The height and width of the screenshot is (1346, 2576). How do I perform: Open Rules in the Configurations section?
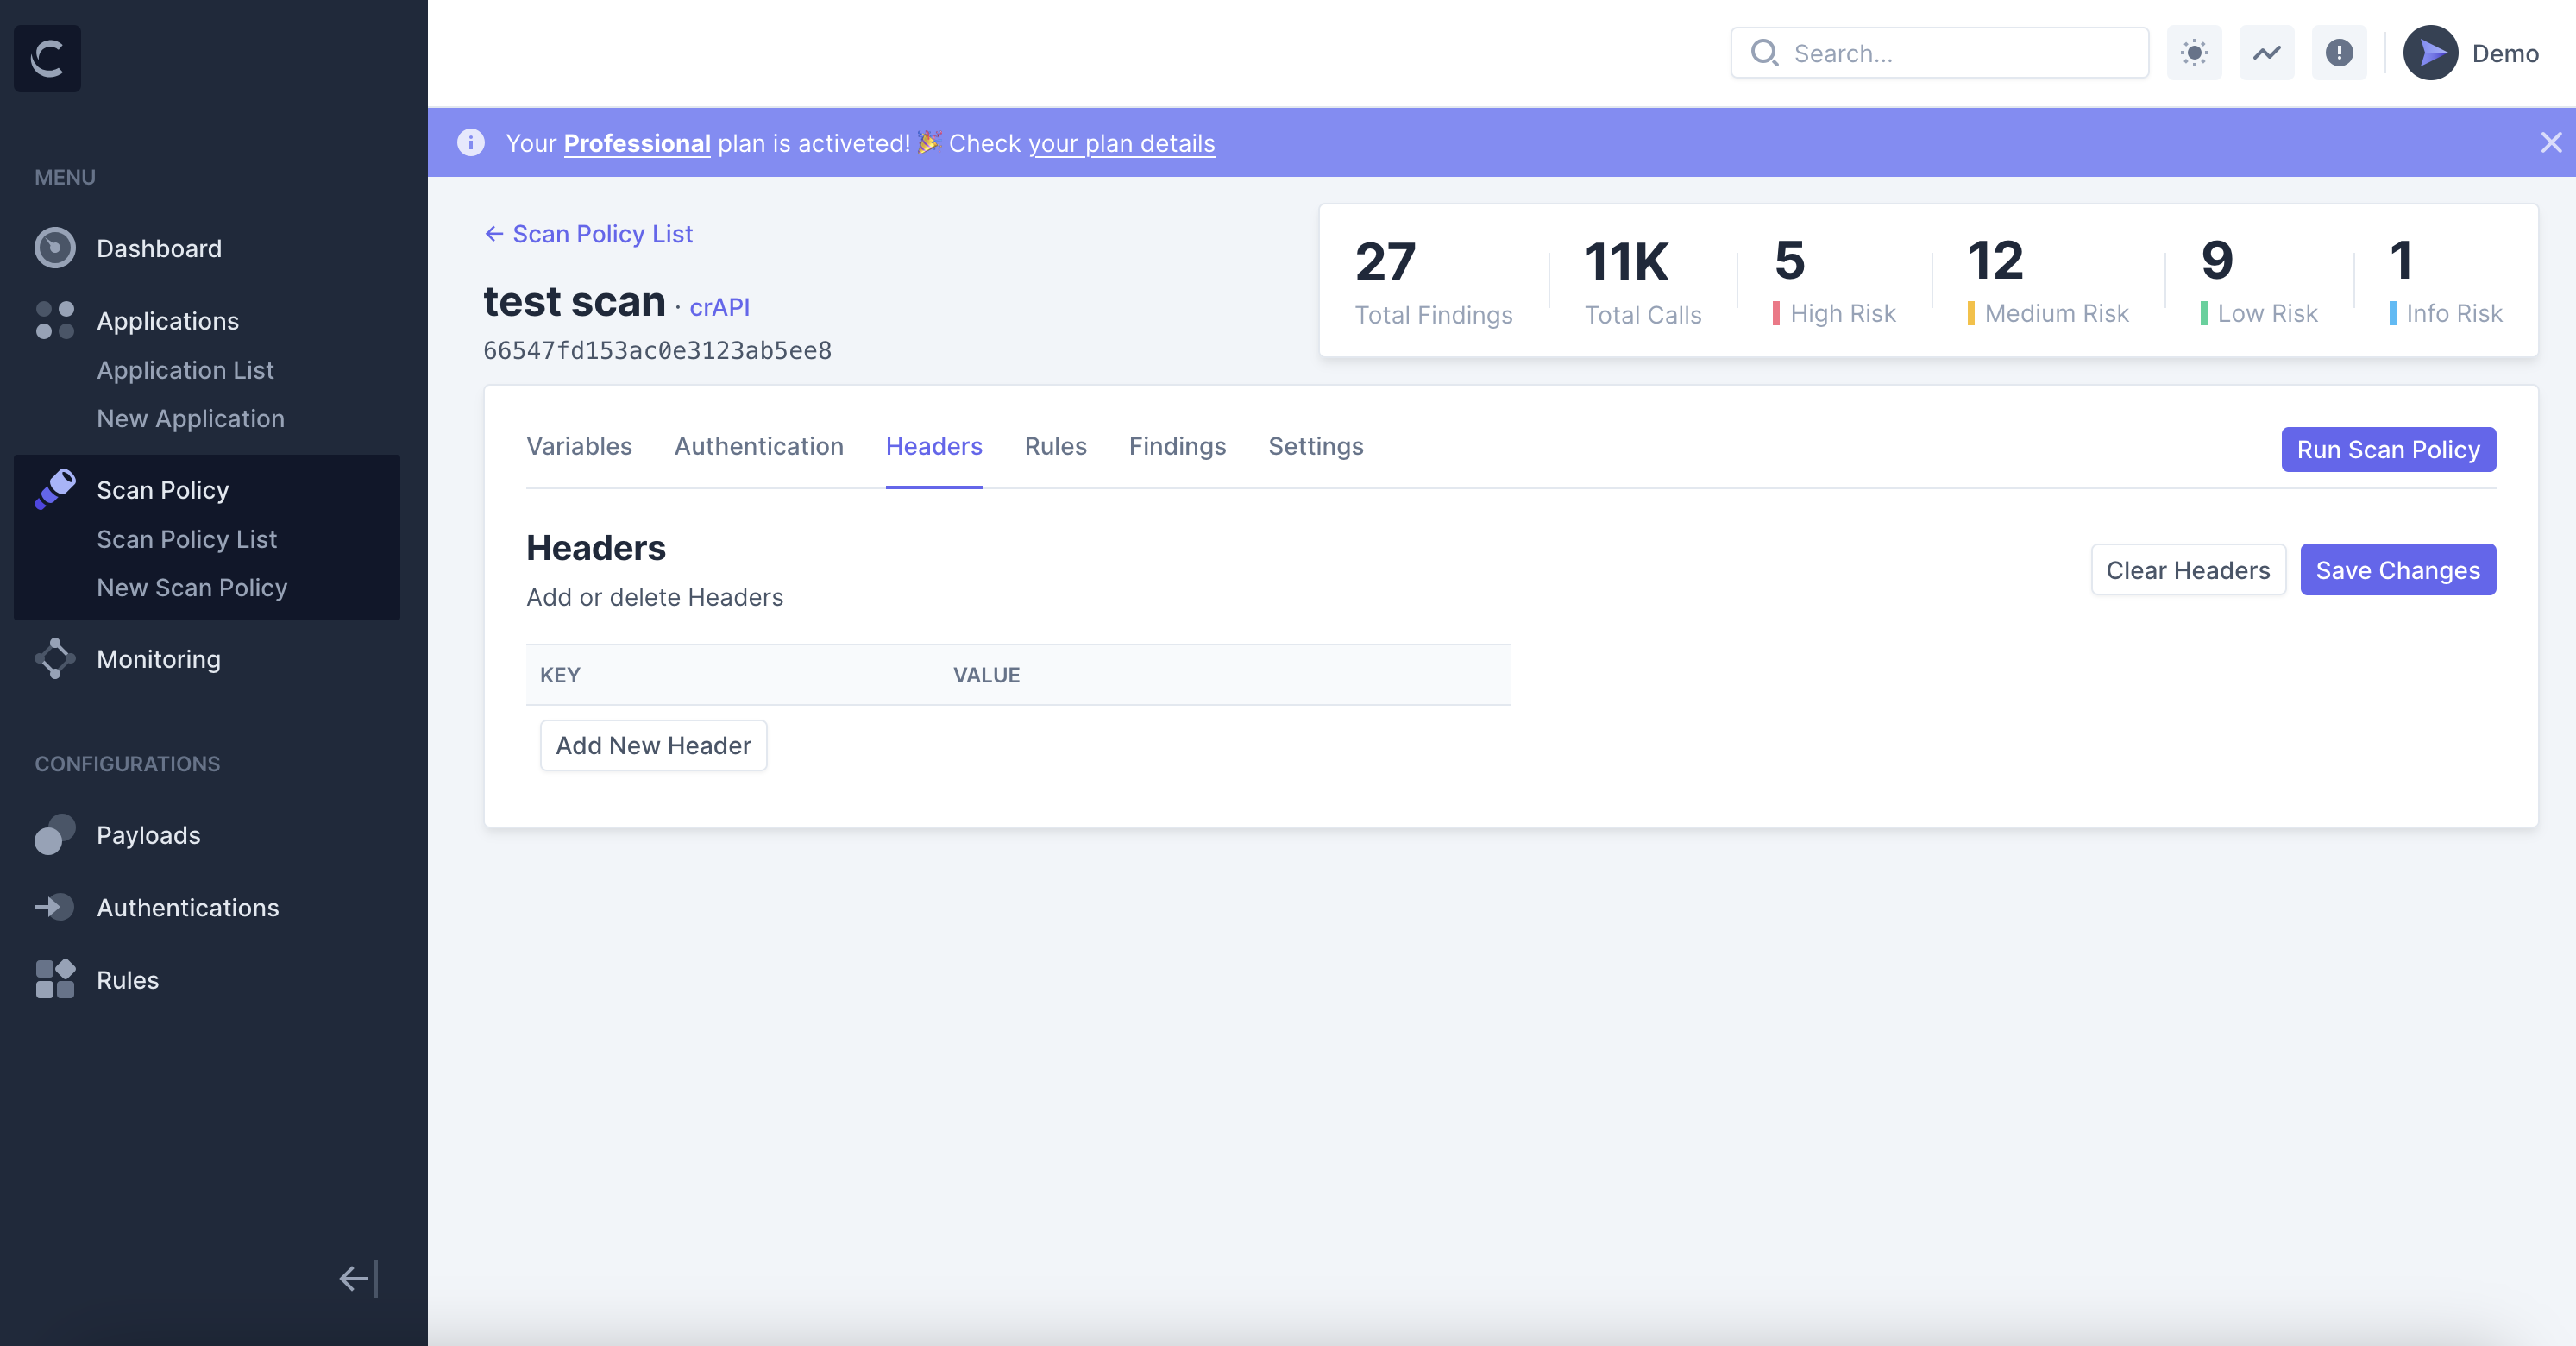[x=127, y=980]
